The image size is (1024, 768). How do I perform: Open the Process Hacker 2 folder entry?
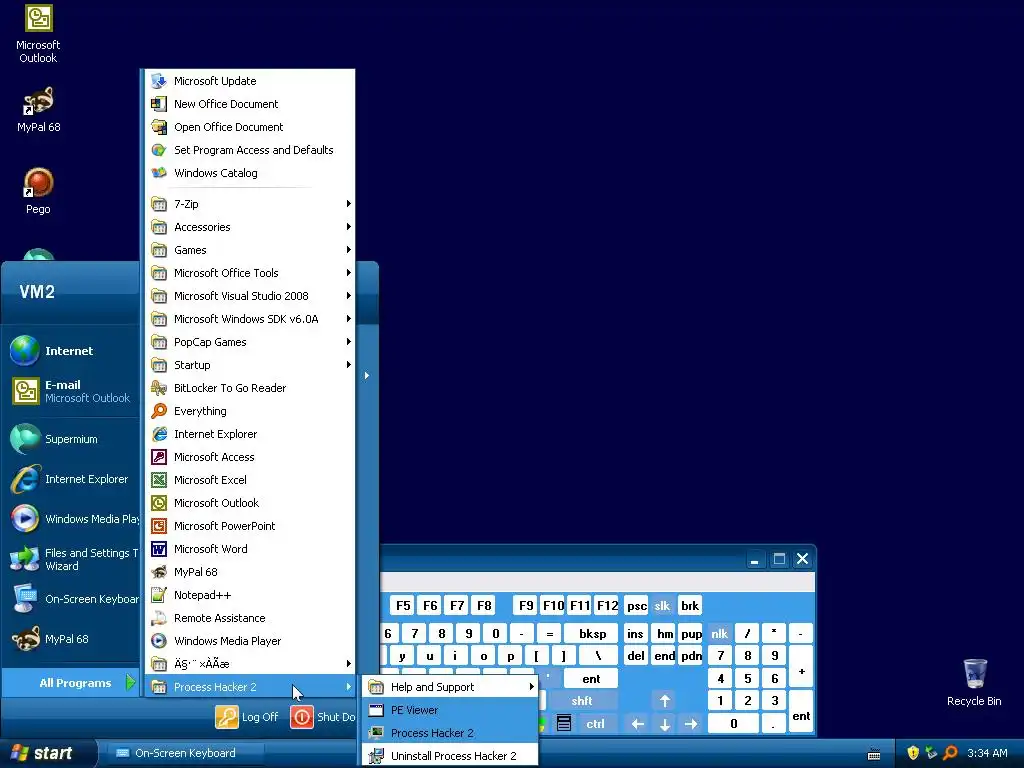point(249,687)
